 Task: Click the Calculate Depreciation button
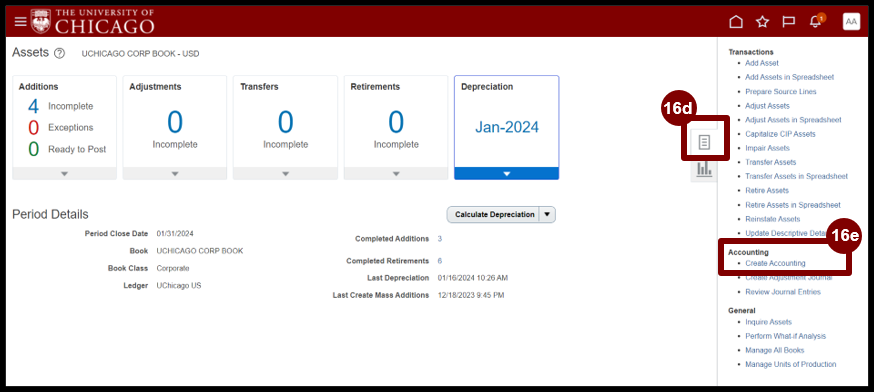[494, 215]
